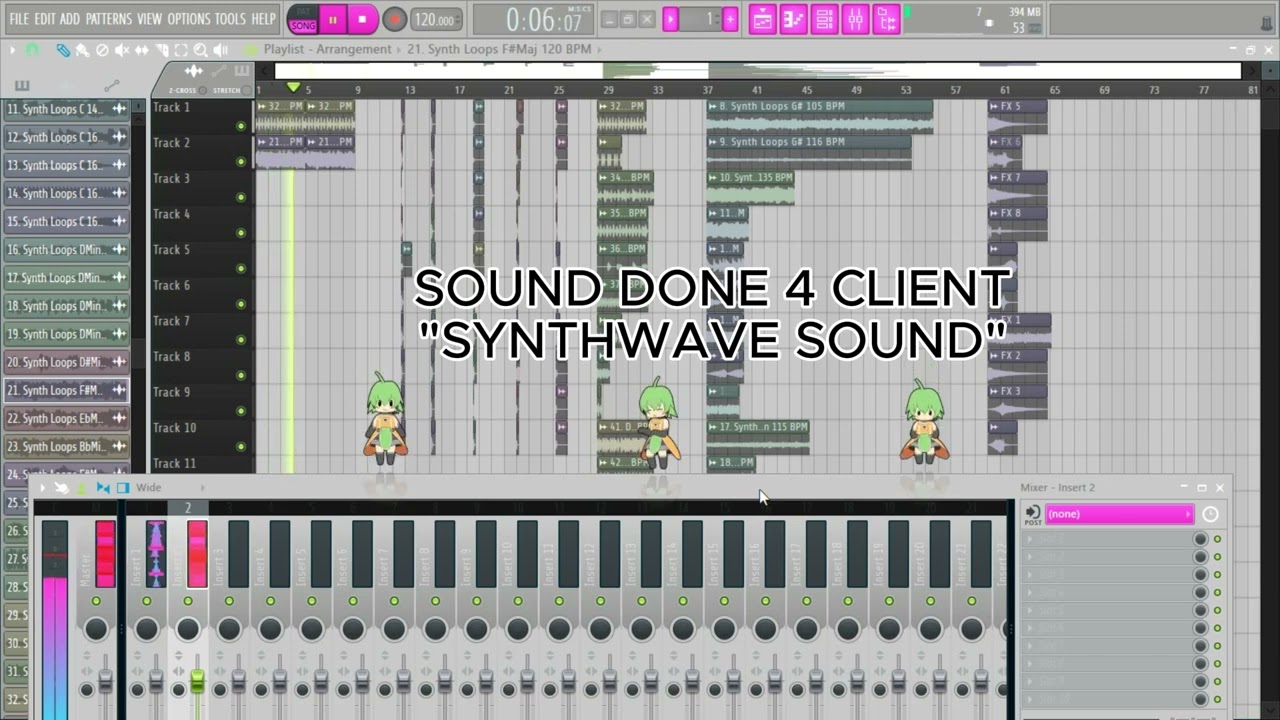Viewport: 1280px width, 720px height.
Task: Open the Playlist view from main toolbar
Action: coord(762,19)
